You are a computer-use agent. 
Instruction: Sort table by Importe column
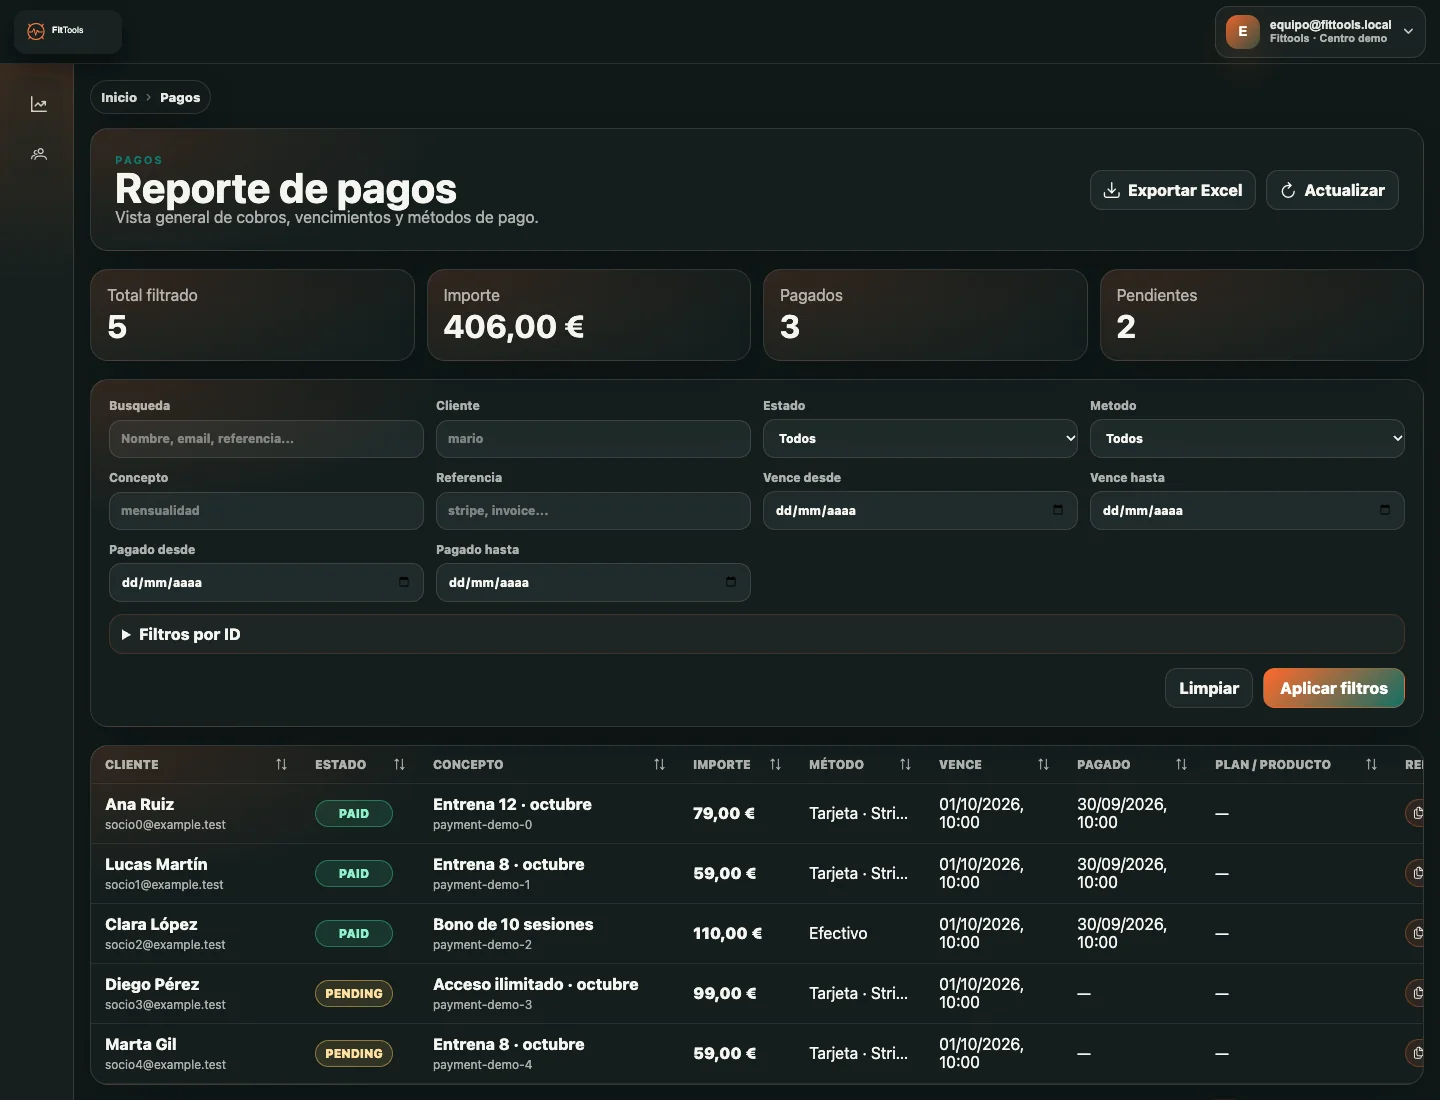pyautogui.click(x=775, y=764)
